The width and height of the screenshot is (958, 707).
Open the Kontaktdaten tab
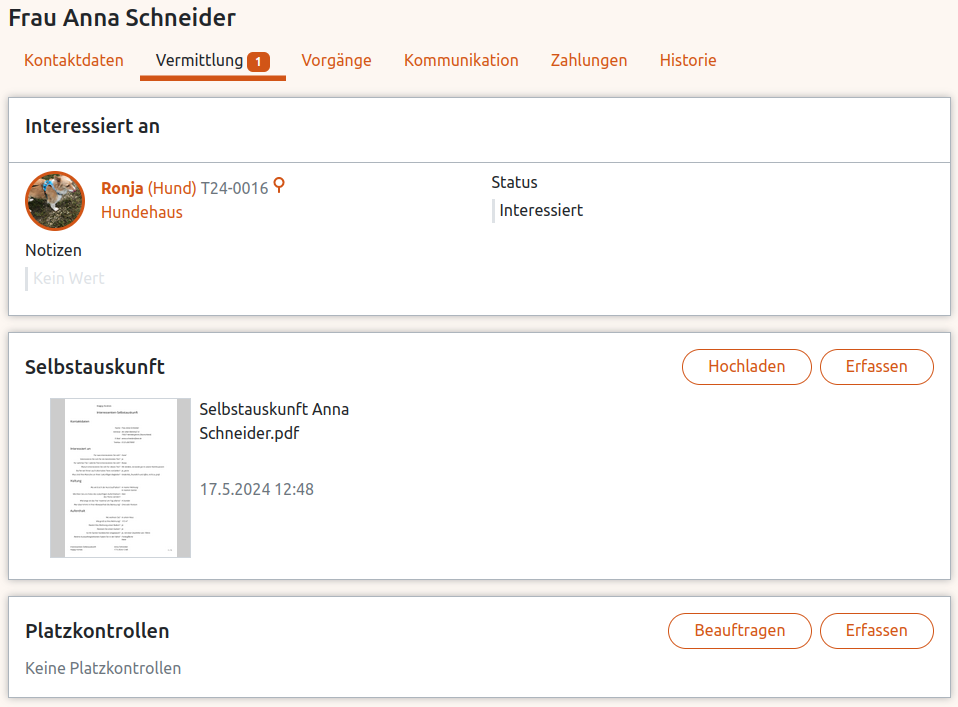coord(74,60)
